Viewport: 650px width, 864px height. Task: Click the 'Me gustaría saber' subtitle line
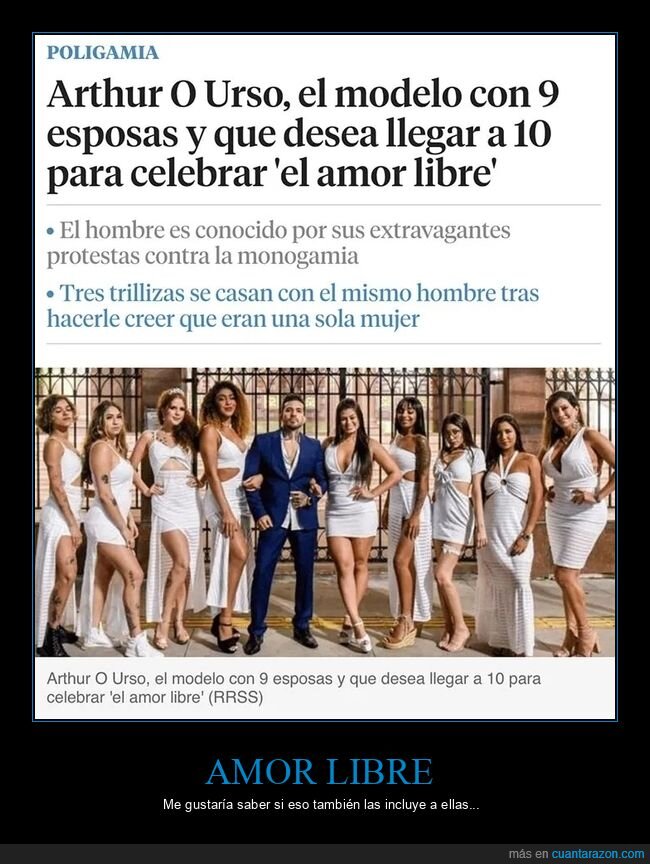point(321,804)
